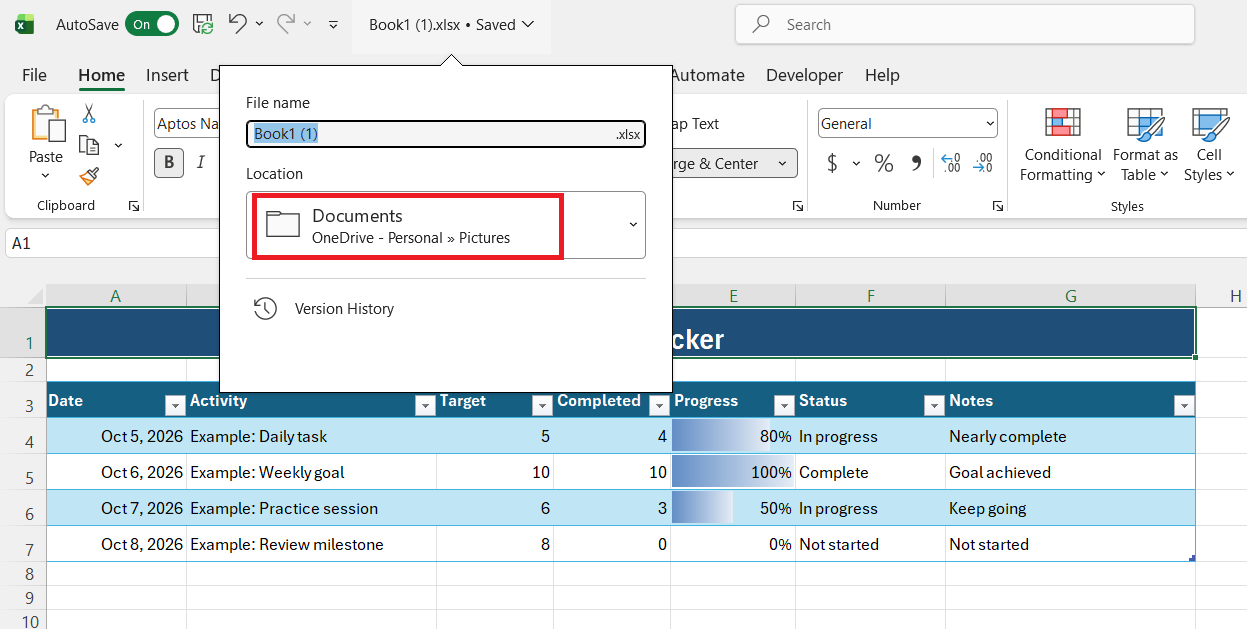
Task: Click the Undo arrow icon
Action: pyautogui.click(x=237, y=23)
